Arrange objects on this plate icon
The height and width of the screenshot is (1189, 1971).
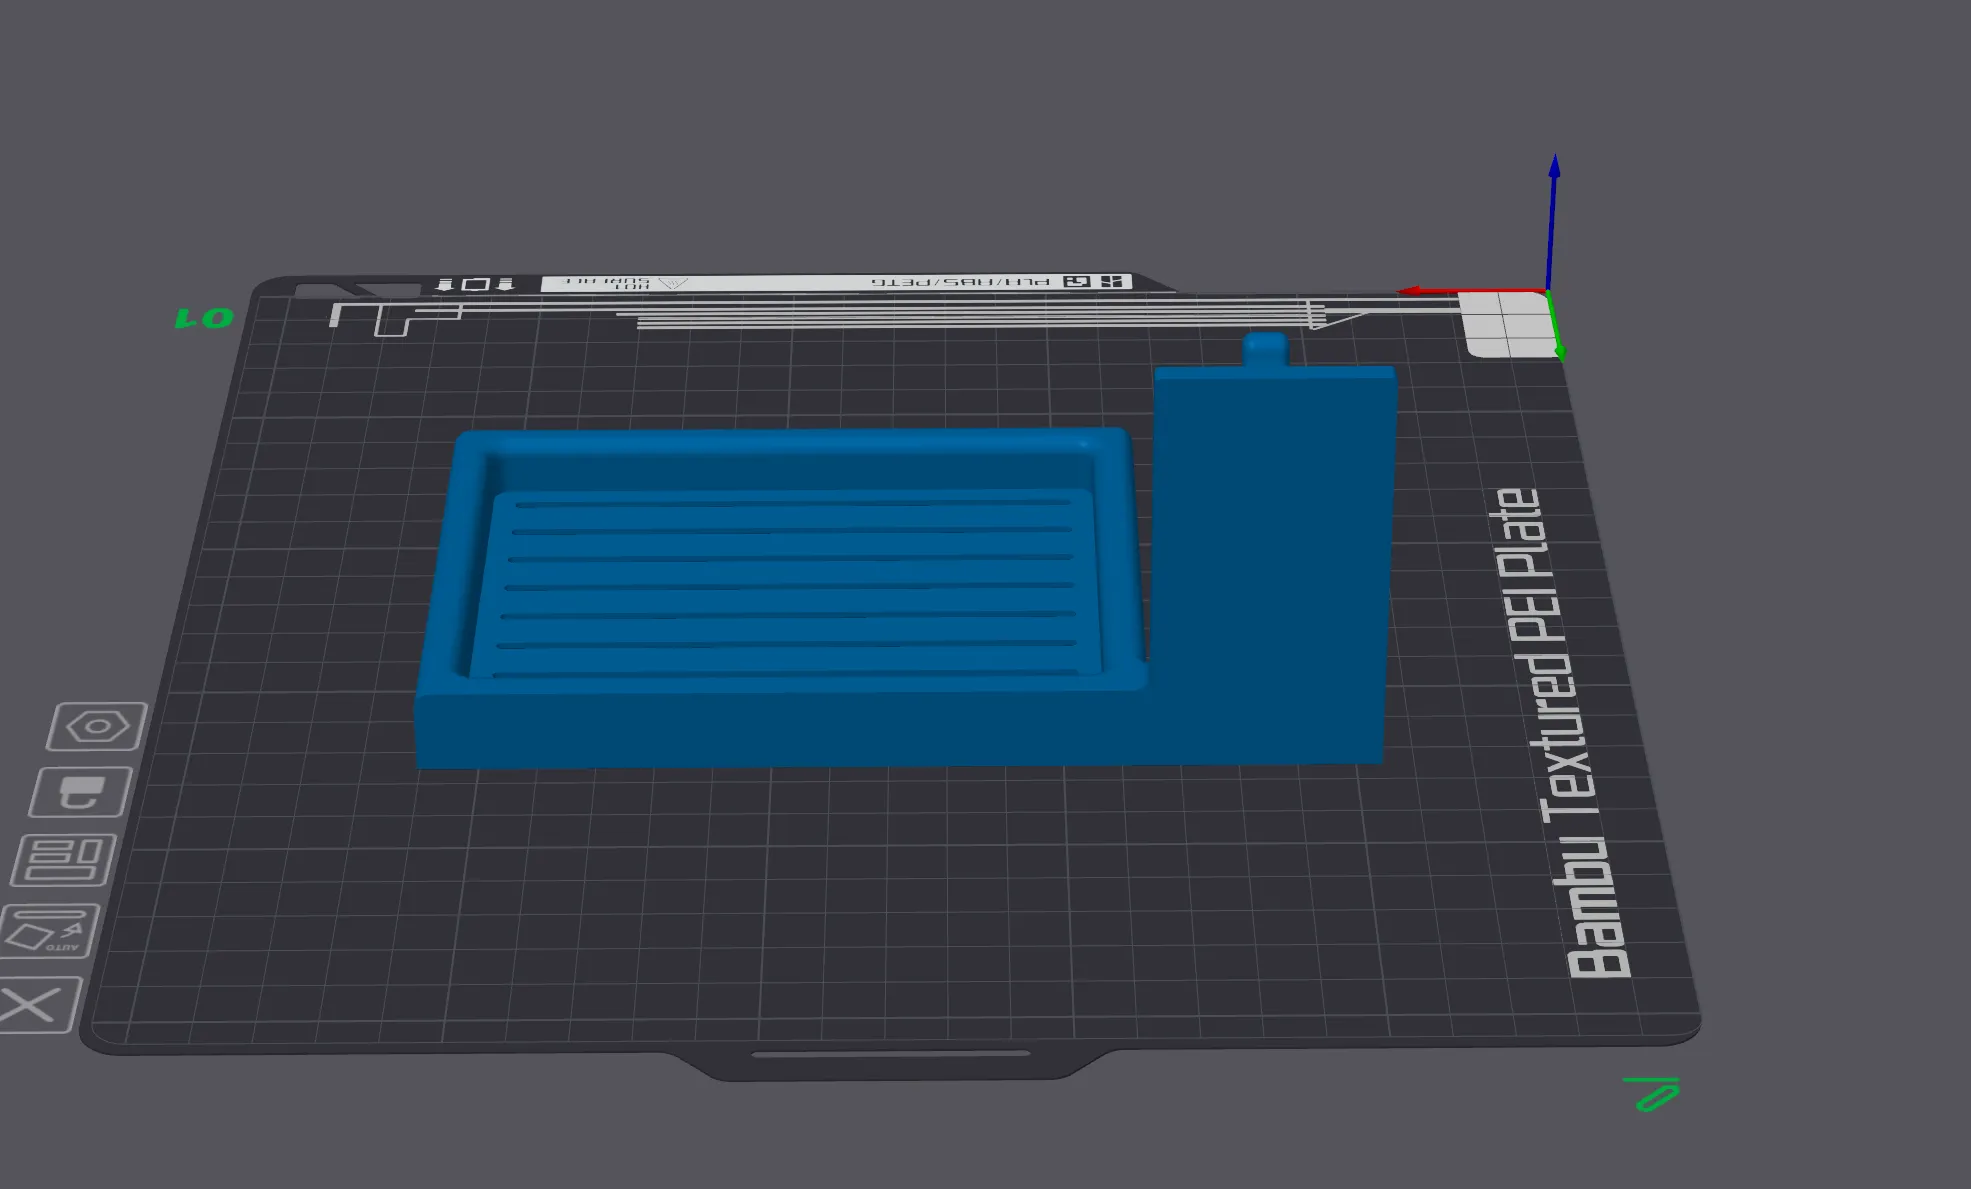pos(64,860)
